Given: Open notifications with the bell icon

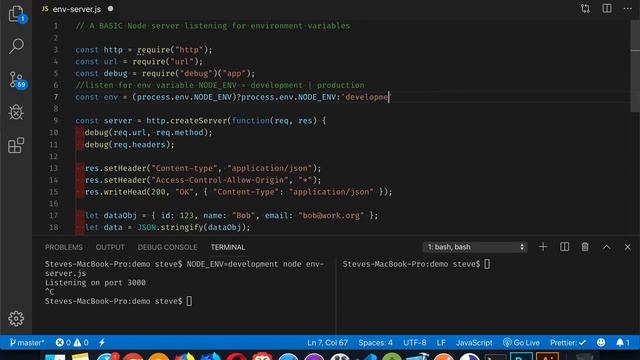Looking at the screenshot, I should [622, 342].
